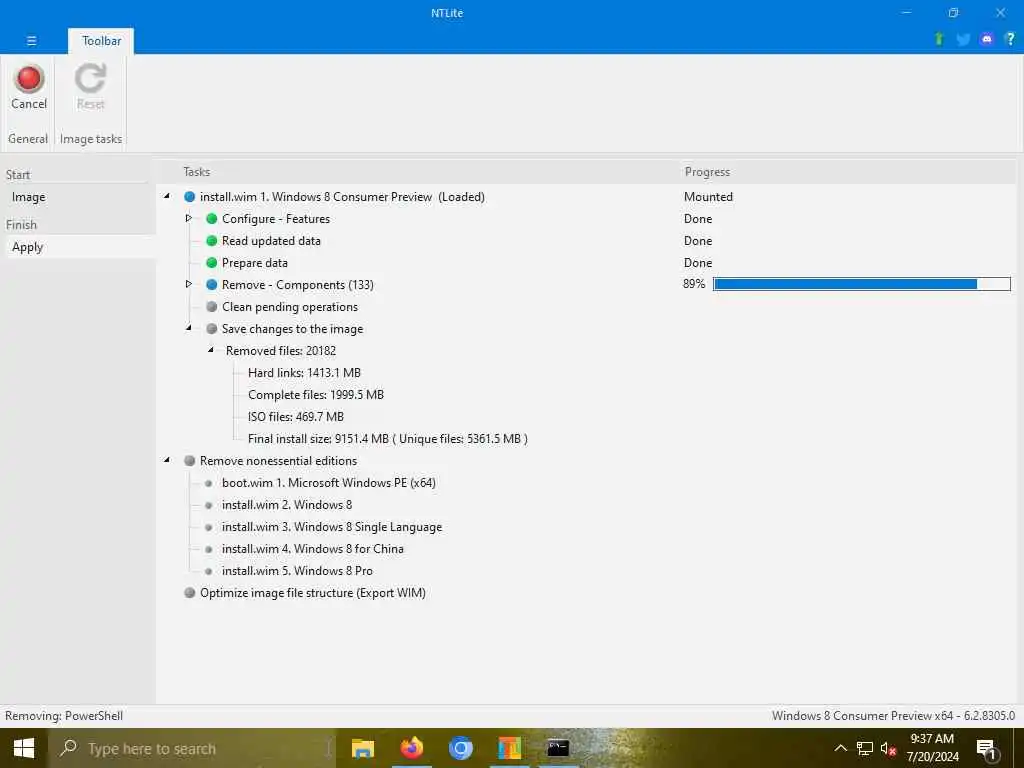This screenshot has width=1024, height=768.
Task: Select the 'Clean pending operations' task text
Action: click(x=290, y=307)
